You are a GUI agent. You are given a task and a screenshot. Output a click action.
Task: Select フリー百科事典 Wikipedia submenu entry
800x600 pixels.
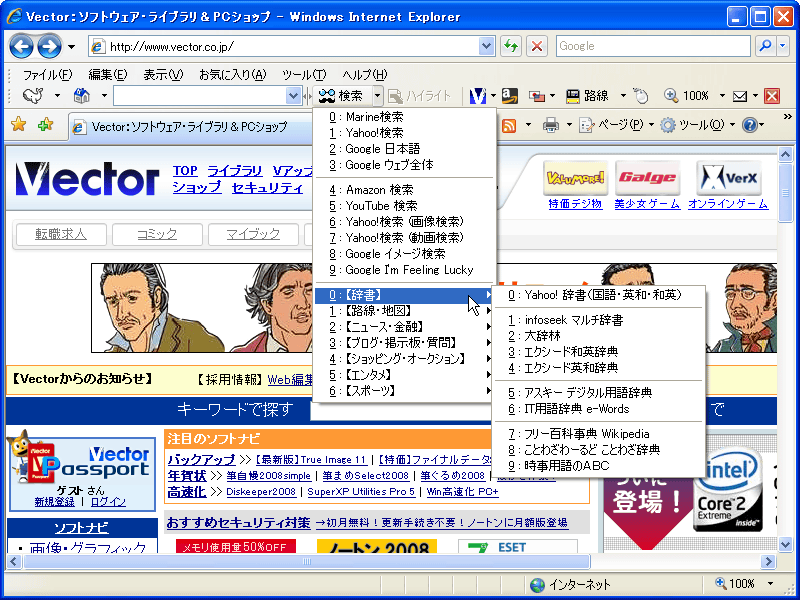598,434
